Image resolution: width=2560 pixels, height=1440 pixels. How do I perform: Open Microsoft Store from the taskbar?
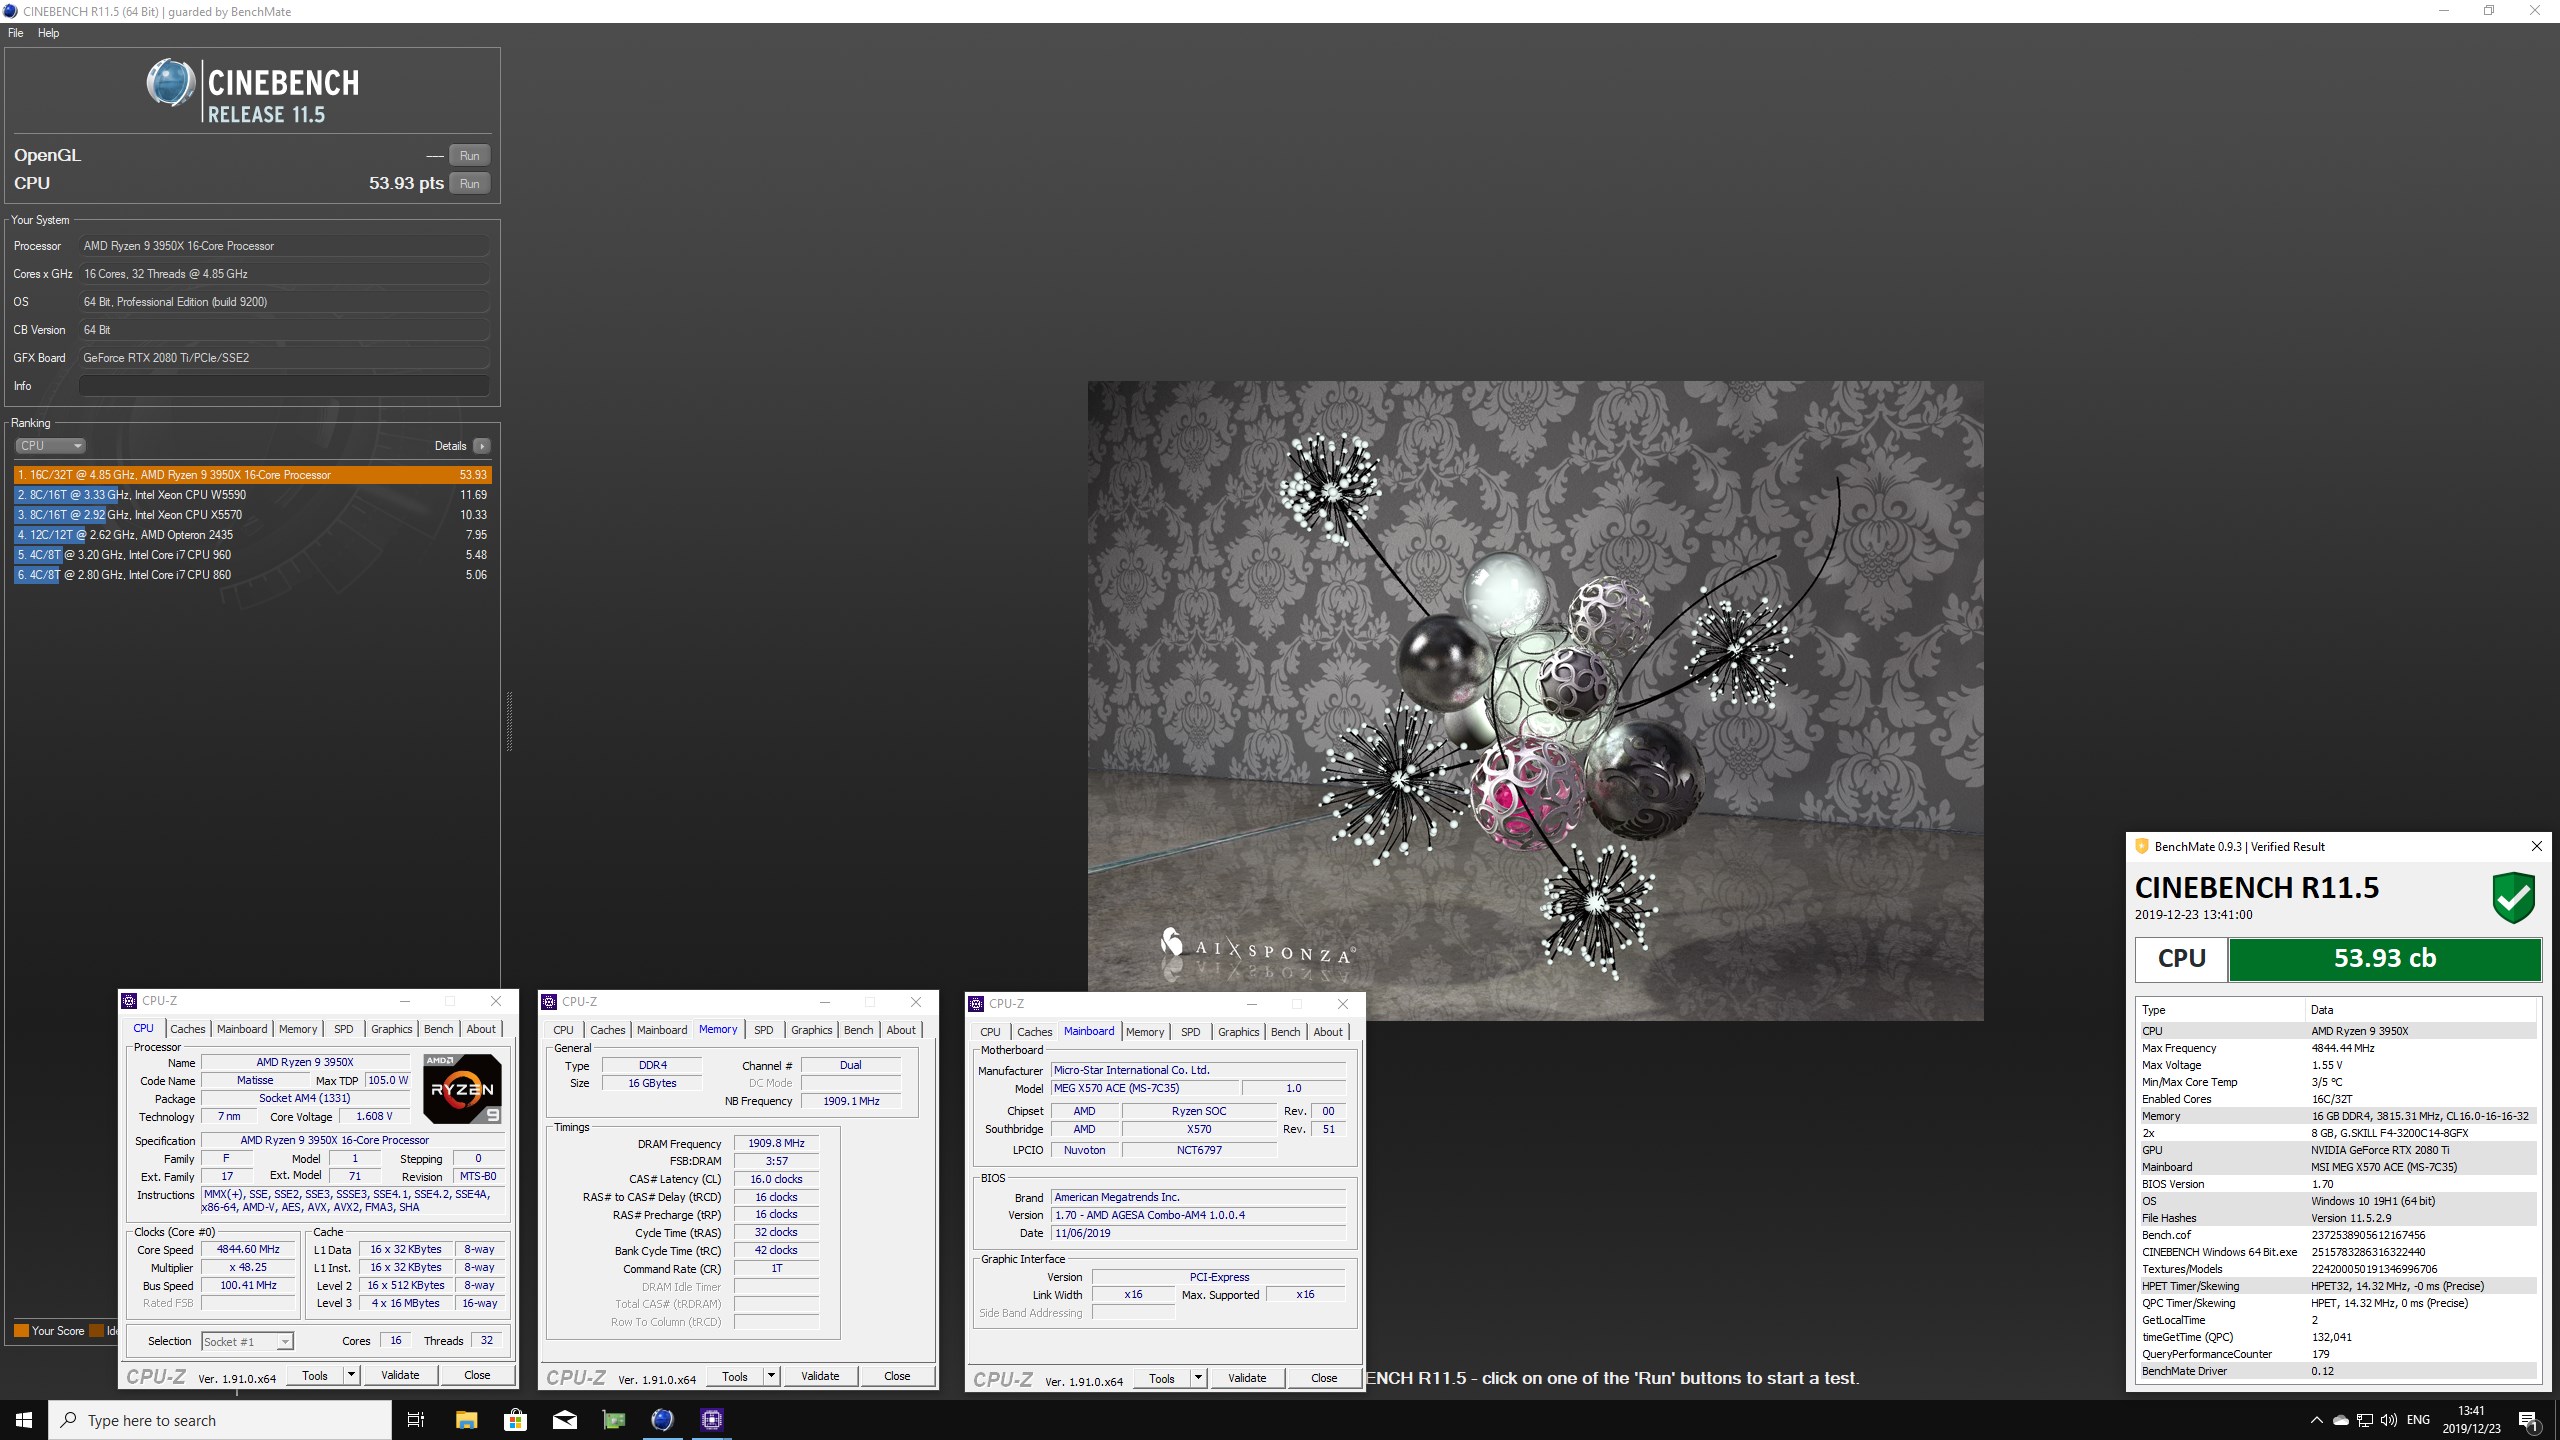pos(515,1420)
